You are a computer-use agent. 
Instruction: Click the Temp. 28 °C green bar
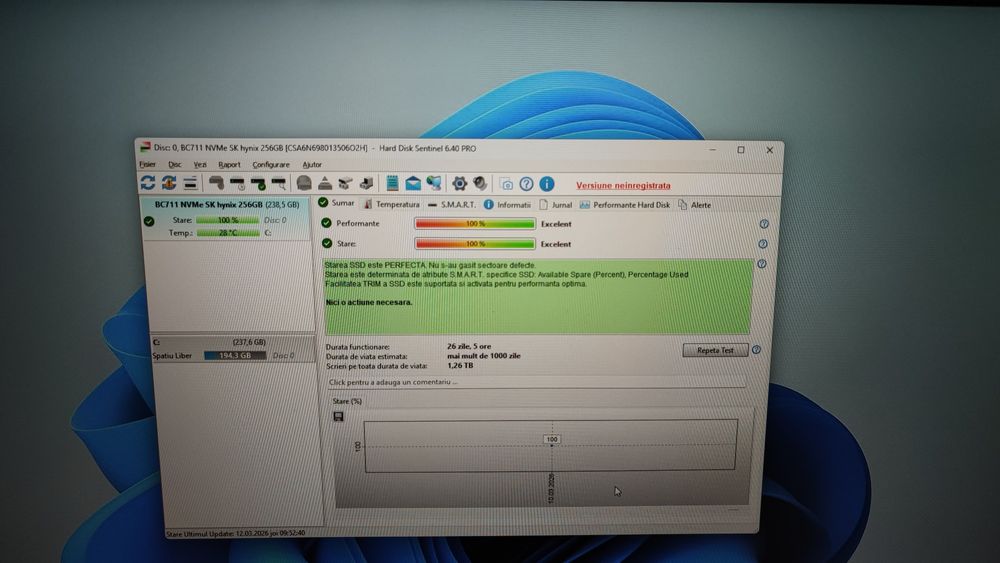(x=228, y=233)
